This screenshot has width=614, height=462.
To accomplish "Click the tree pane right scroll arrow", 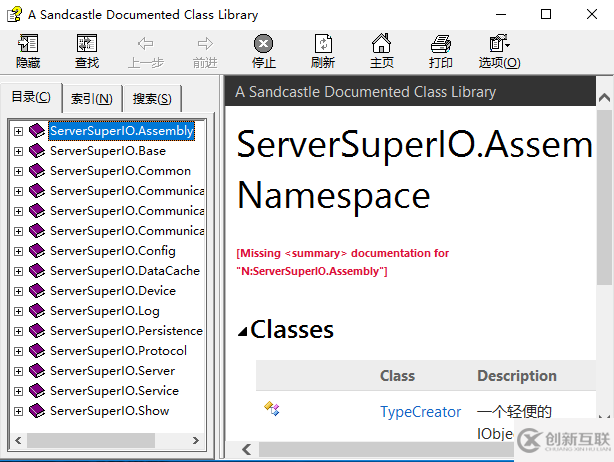I will tap(196, 440).
